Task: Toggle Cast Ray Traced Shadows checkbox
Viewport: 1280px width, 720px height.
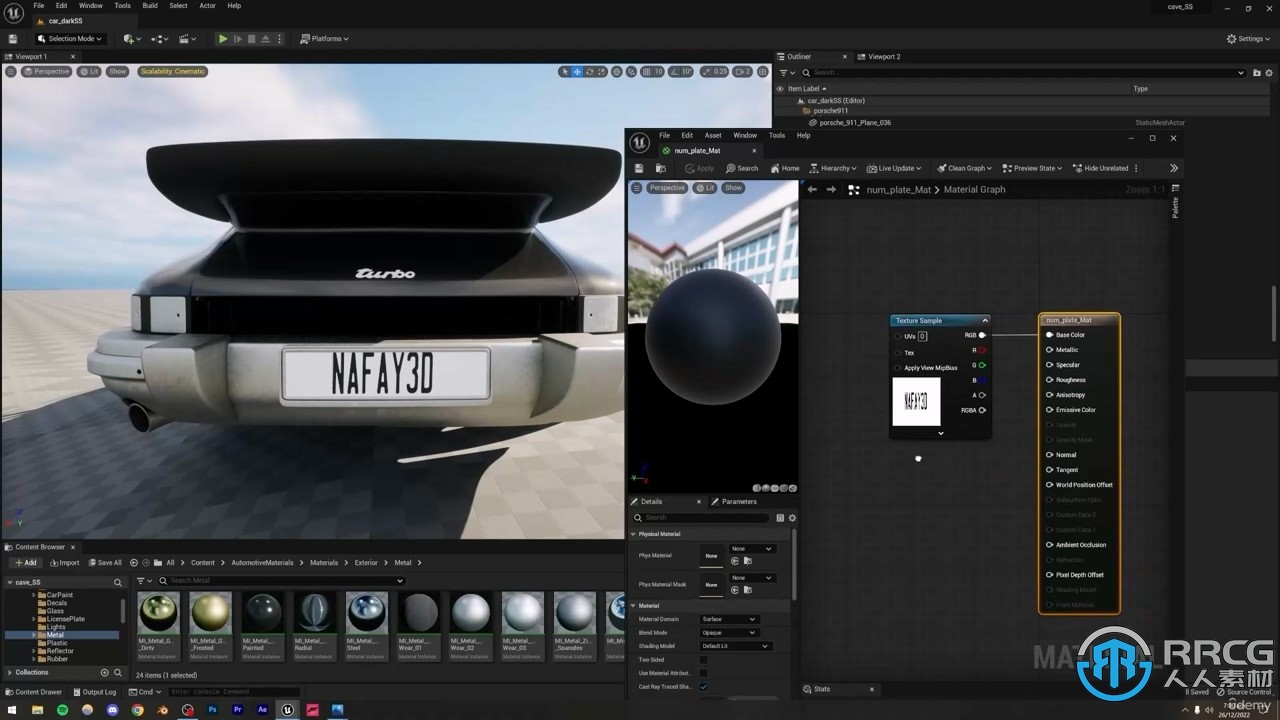Action: [703, 687]
